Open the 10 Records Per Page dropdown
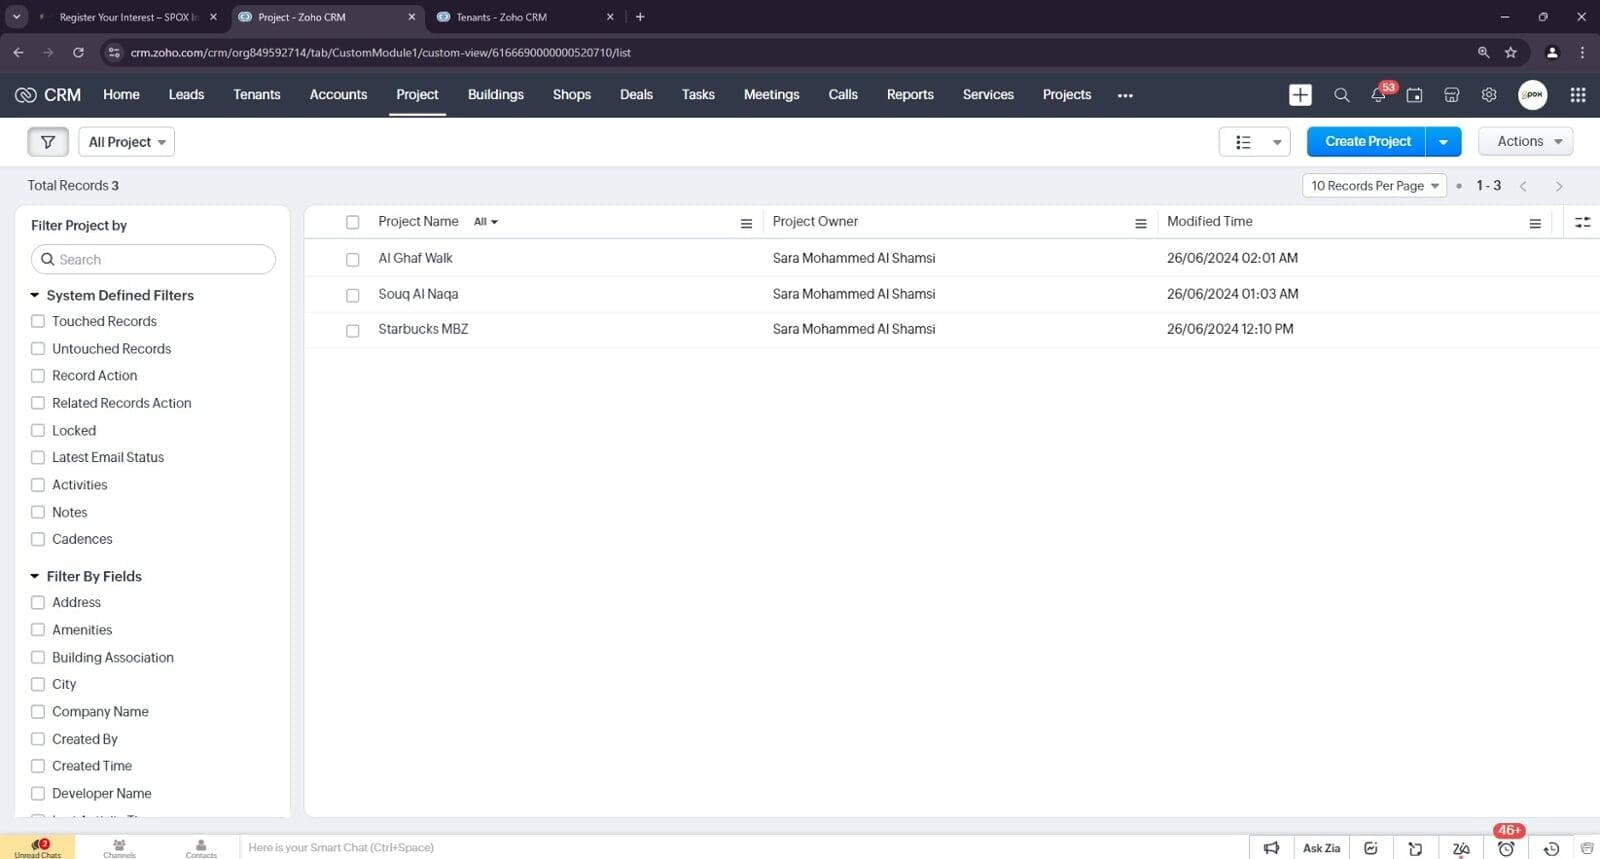Screen dimensions: 1600x859 pyautogui.click(x=1374, y=186)
